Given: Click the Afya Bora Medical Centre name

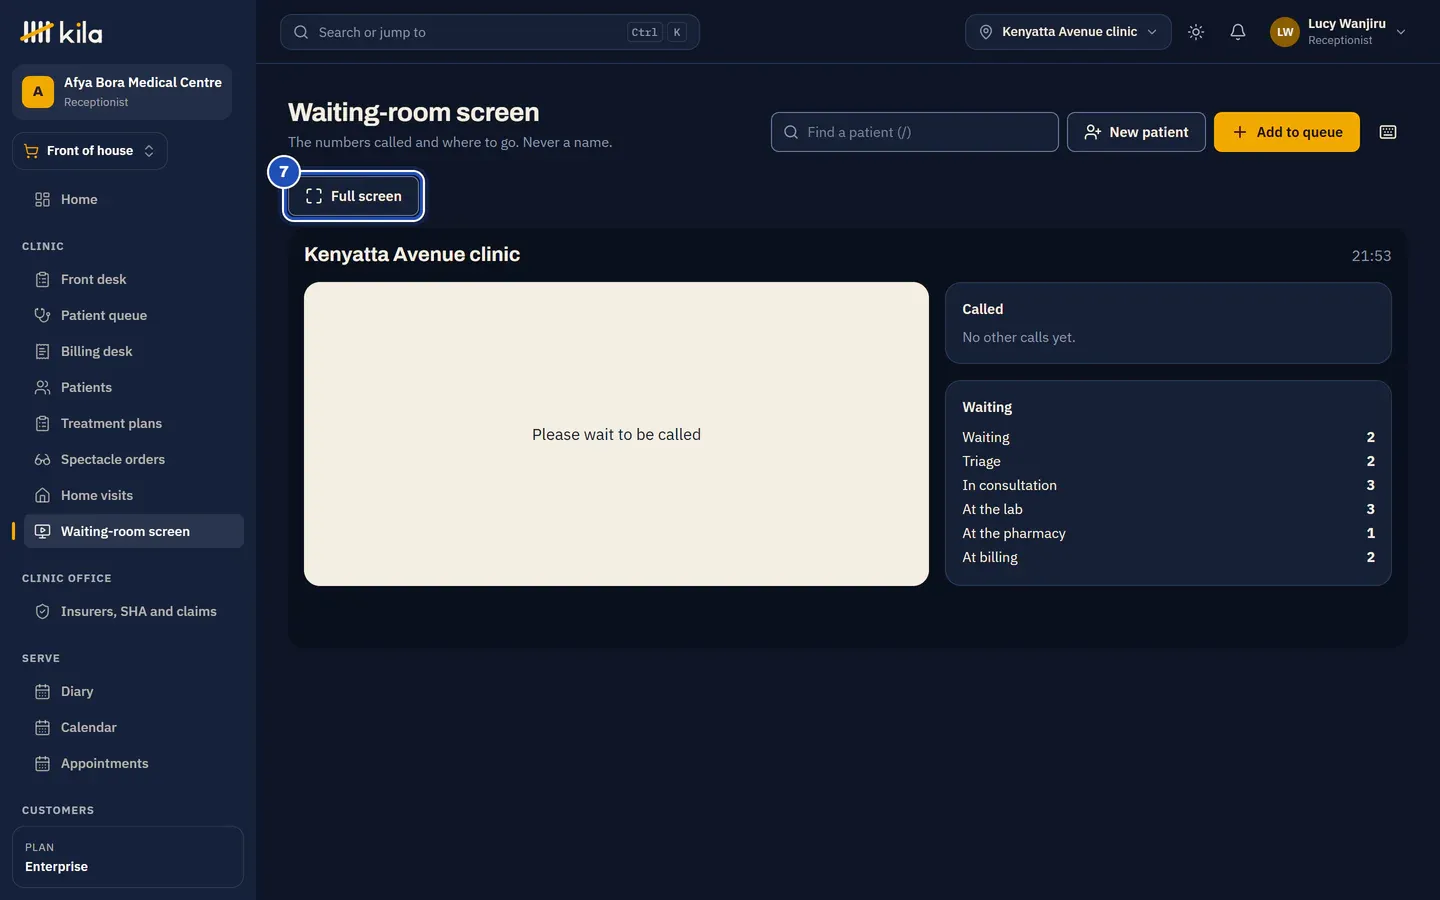Looking at the screenshot, I should [143, 83].
